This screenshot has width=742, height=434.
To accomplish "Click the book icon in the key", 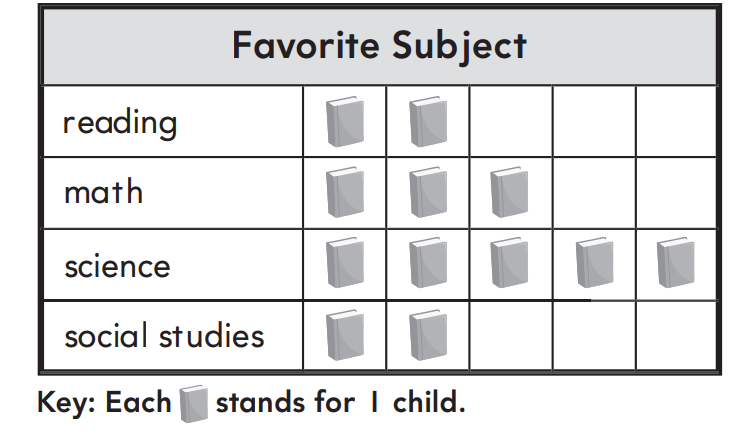I will click(194, 404).
